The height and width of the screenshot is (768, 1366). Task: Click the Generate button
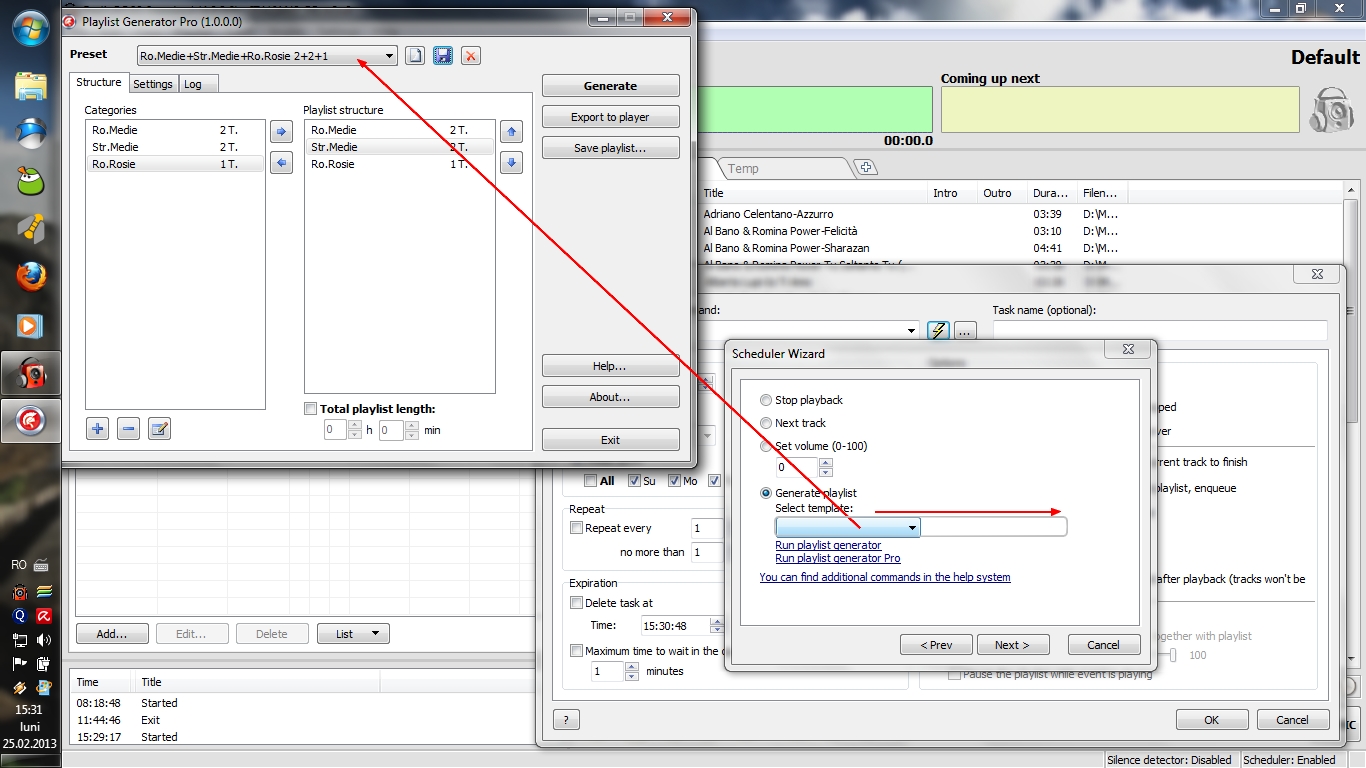tap(611, 86)
